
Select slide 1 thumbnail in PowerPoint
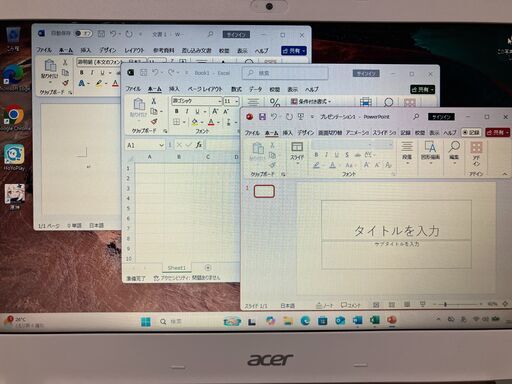click(x=264, y=191)
